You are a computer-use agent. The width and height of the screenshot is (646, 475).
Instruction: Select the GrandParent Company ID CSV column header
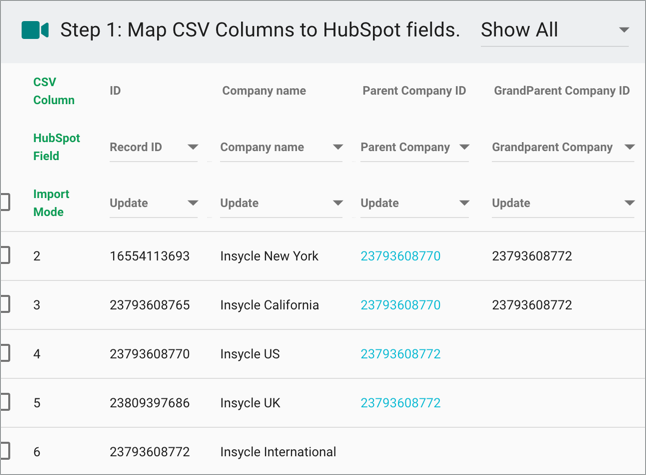tap(562, 91)
